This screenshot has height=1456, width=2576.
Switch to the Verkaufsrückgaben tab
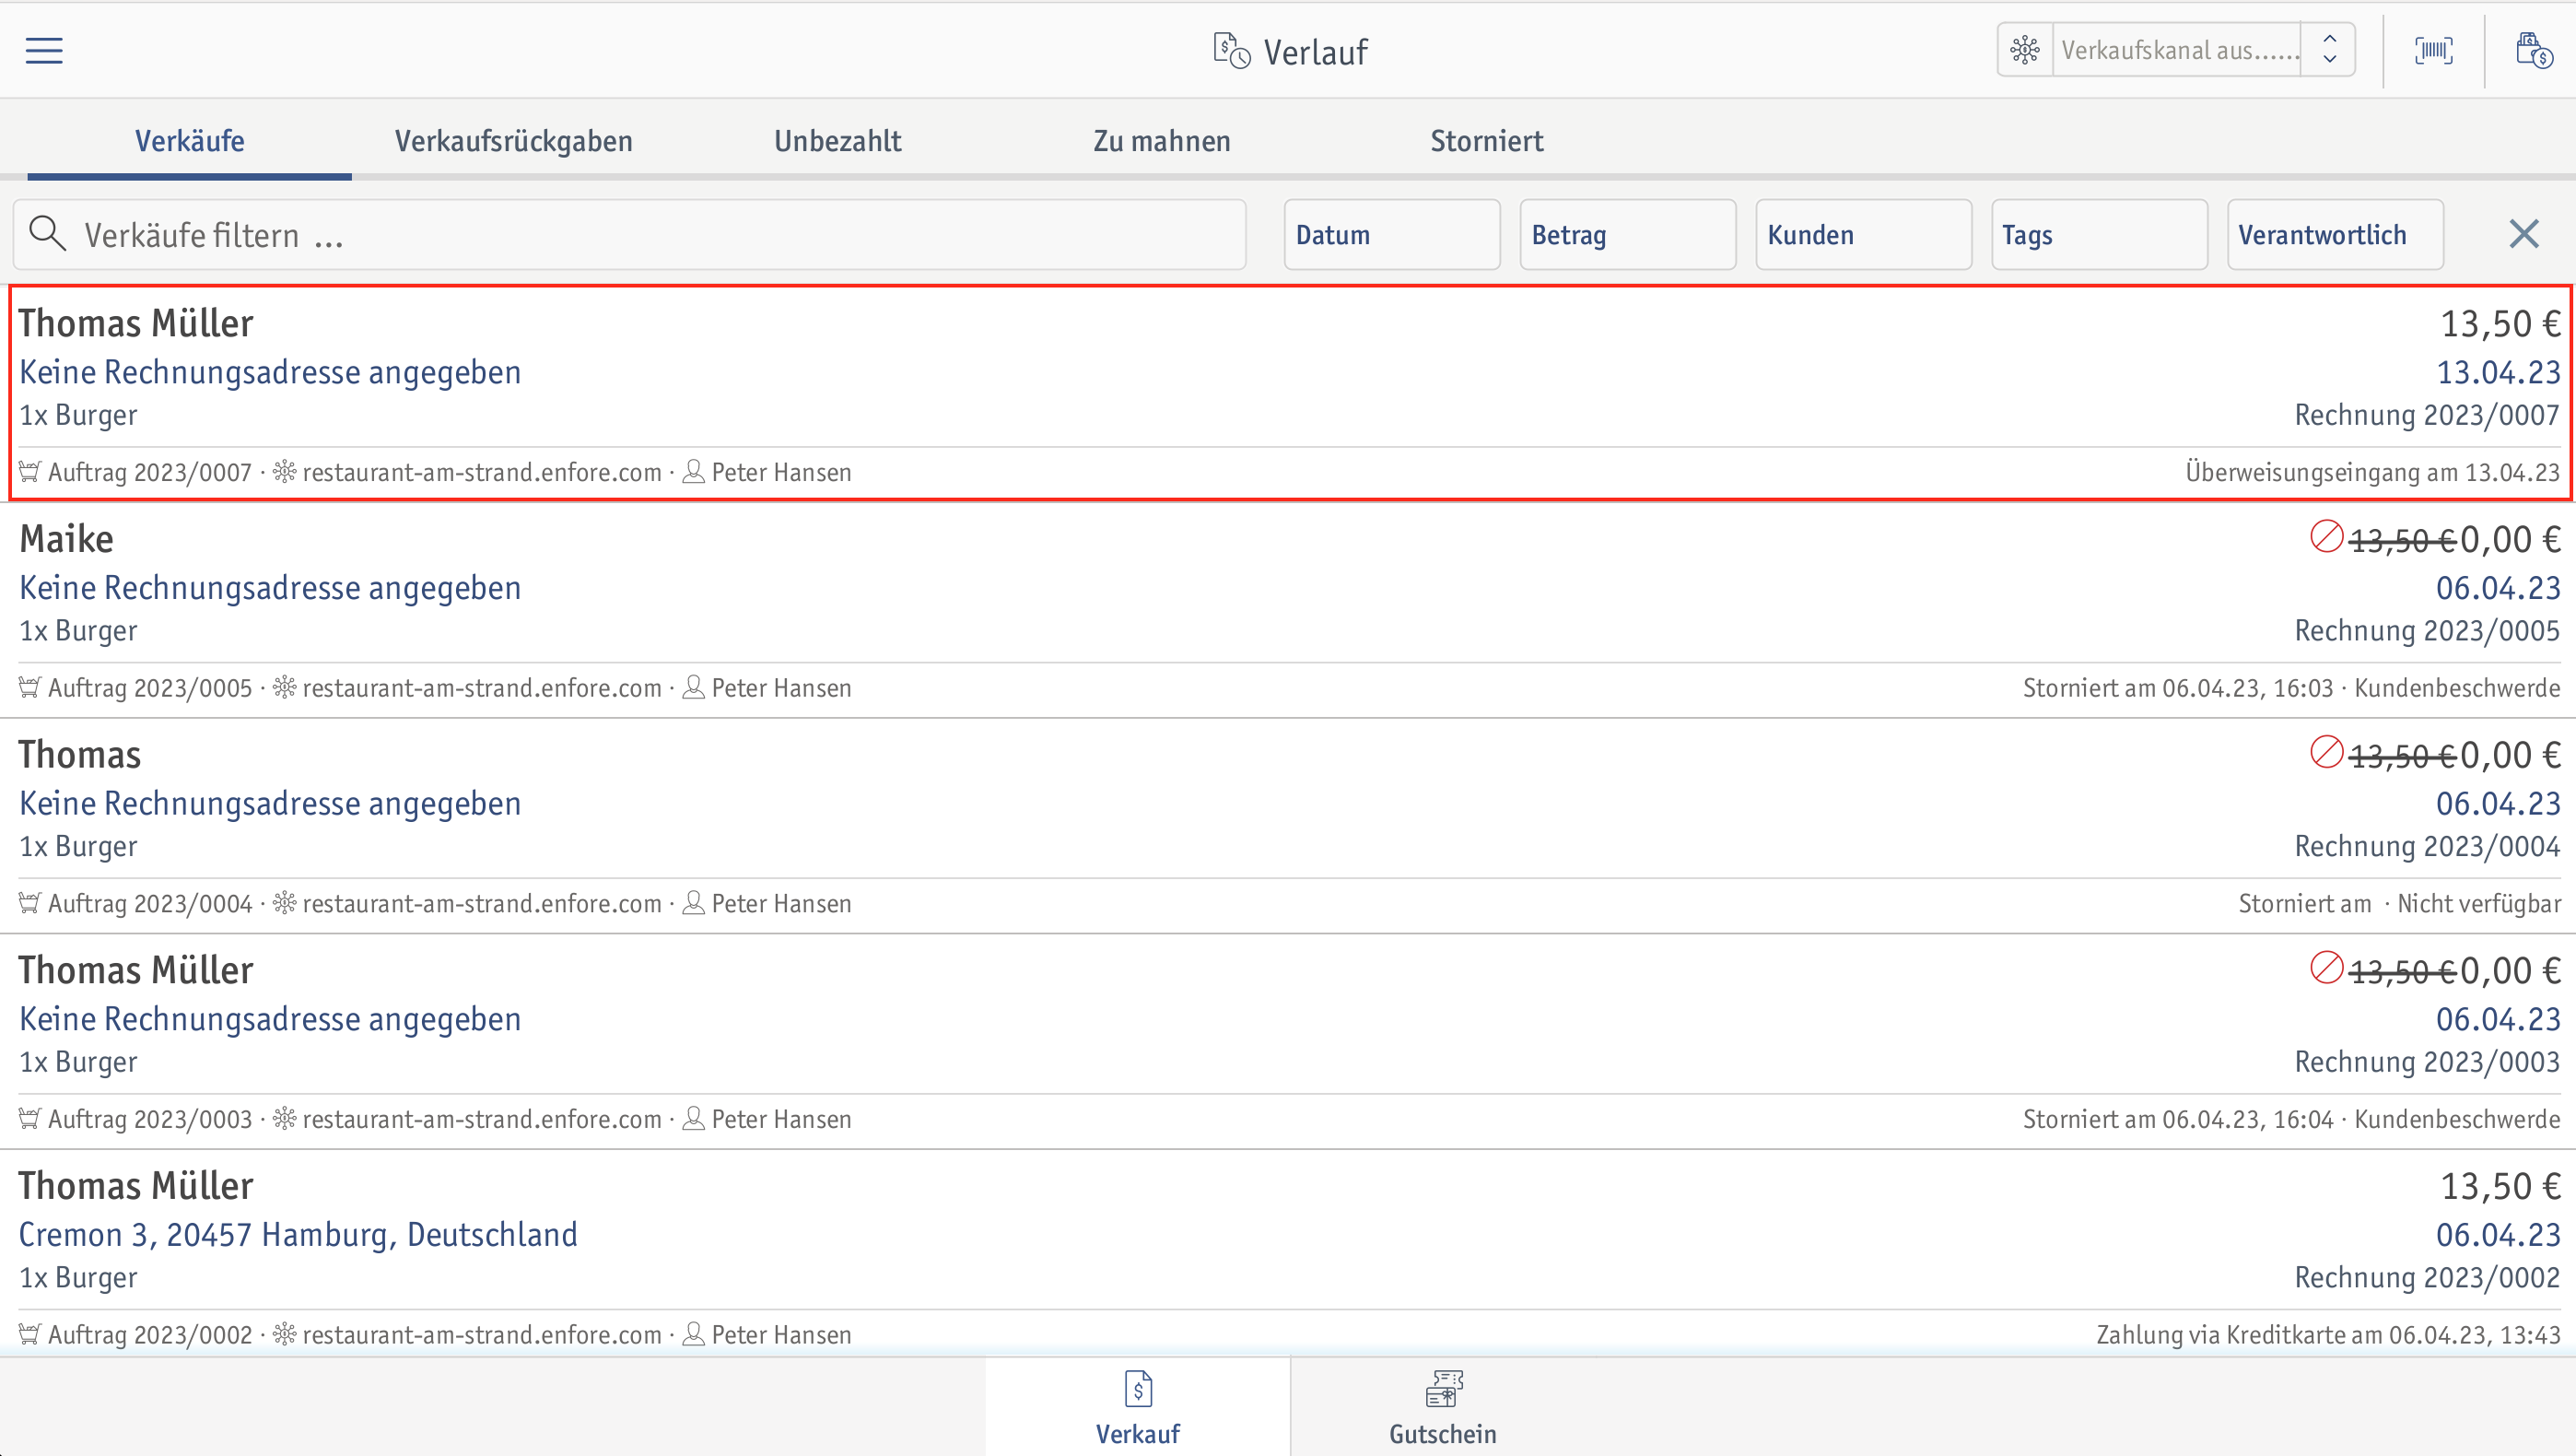[514, 141]
